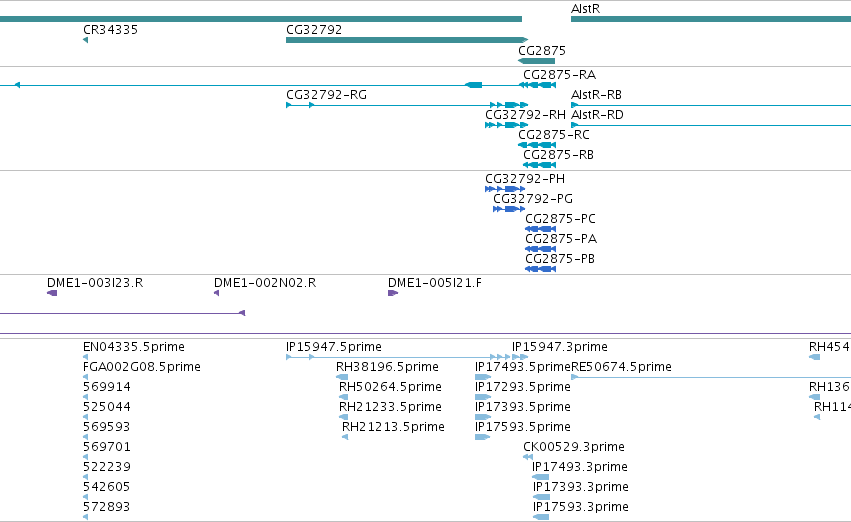Select the DME1-005I21.F feature marker

[x=393, y=293]
